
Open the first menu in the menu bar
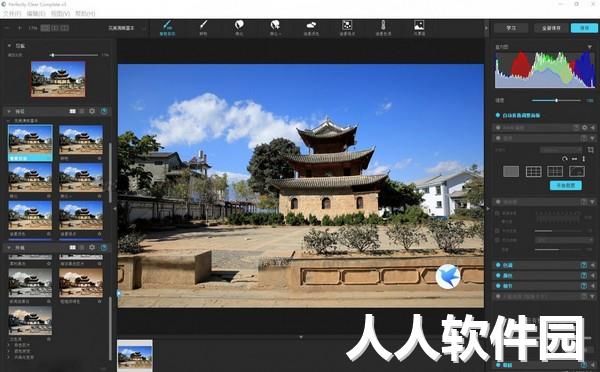(x=11, y=13)
